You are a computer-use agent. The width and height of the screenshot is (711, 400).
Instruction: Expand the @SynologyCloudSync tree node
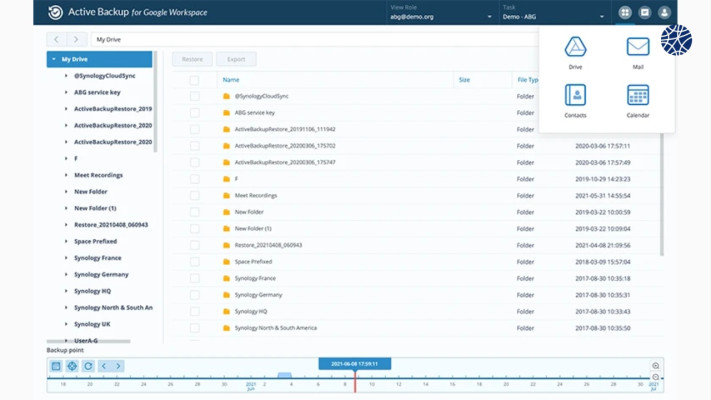(x=66, y=76)
